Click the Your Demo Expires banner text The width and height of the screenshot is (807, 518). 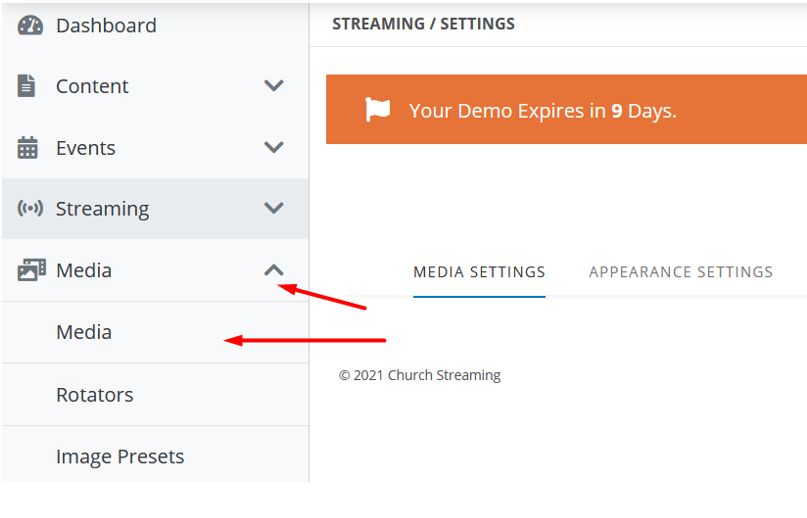[542, 110]
